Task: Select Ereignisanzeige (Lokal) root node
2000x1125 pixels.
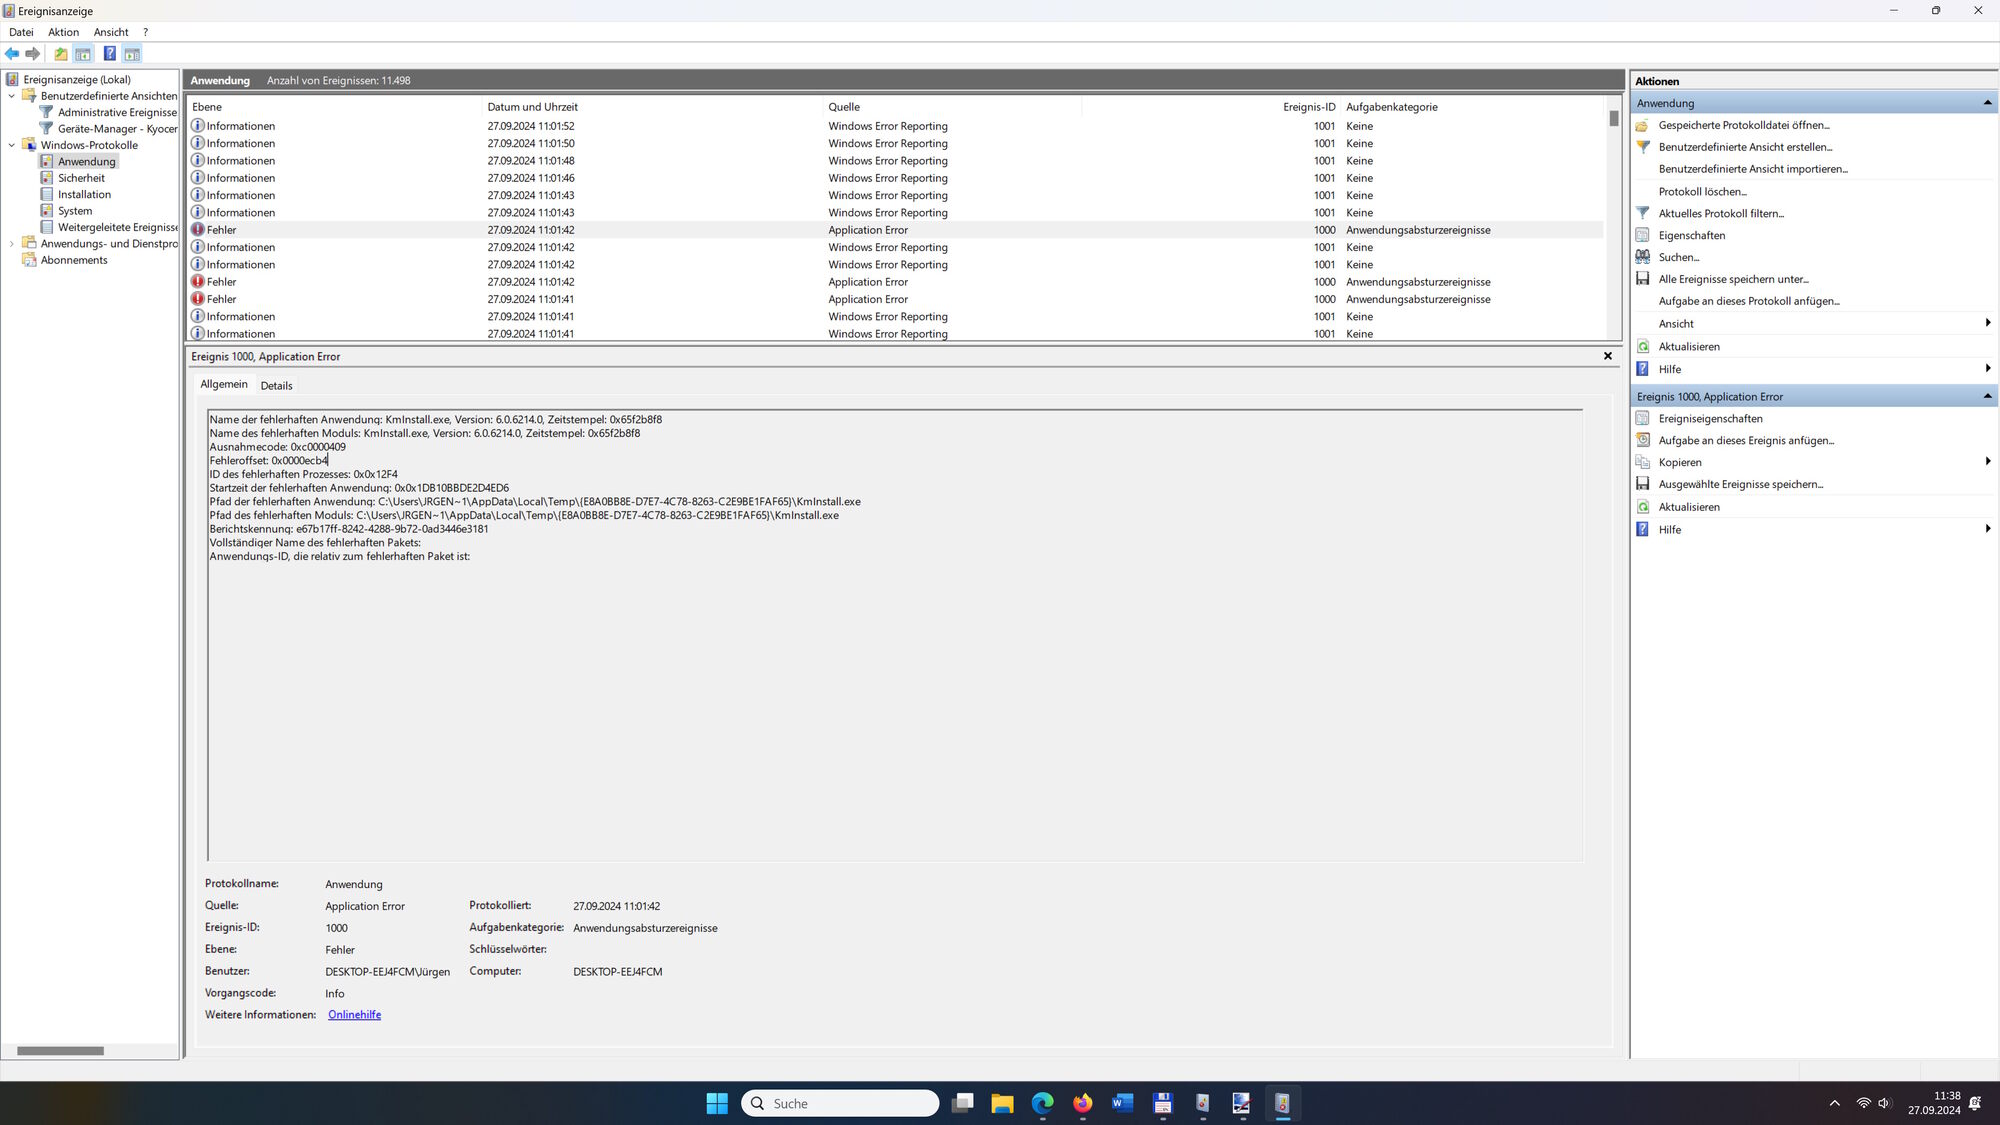Action: click(77, 79)
